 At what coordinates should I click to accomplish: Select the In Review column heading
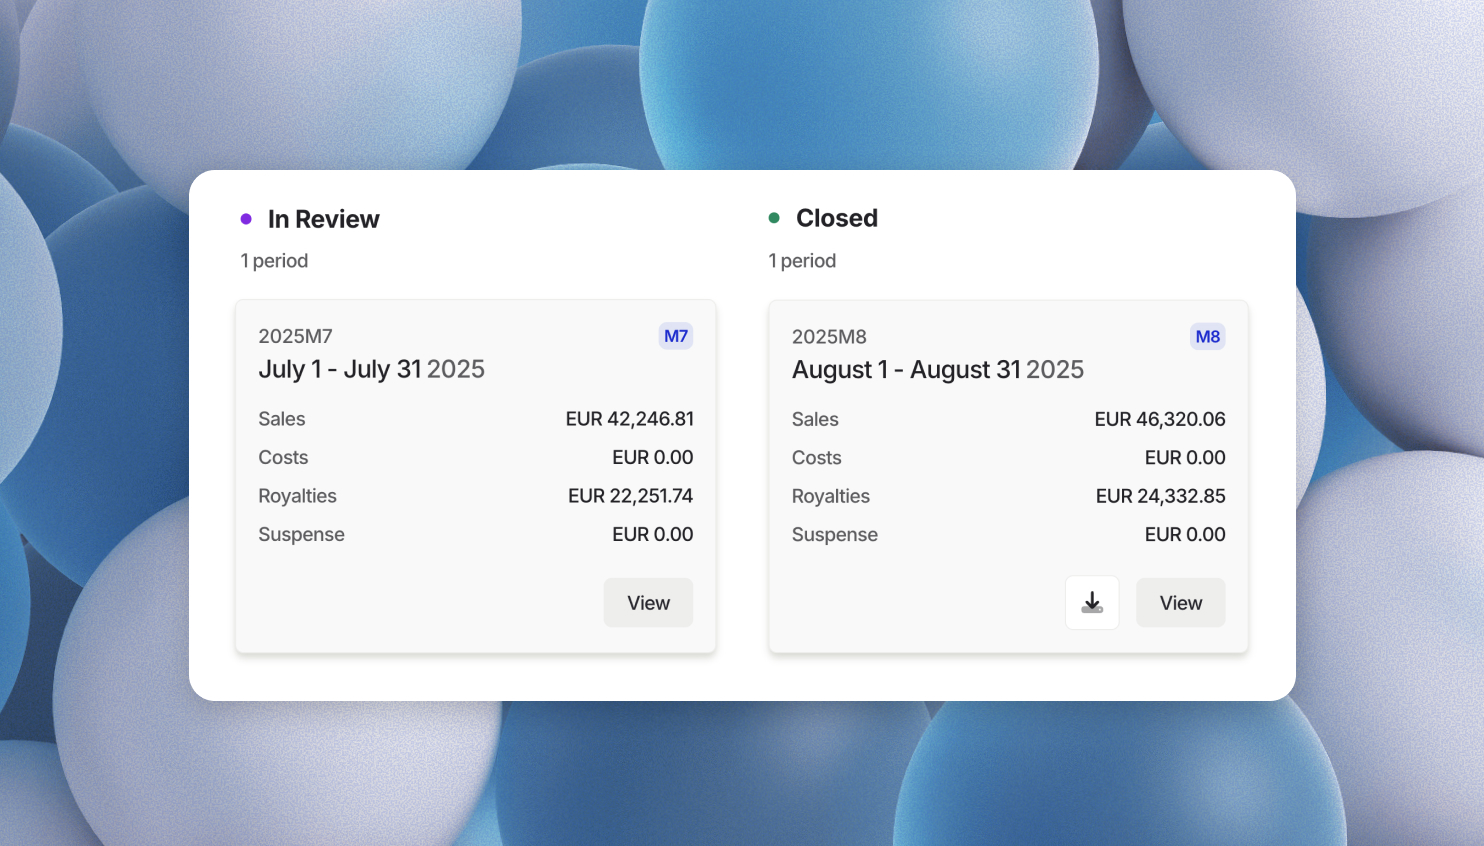(x=324, y=219)
